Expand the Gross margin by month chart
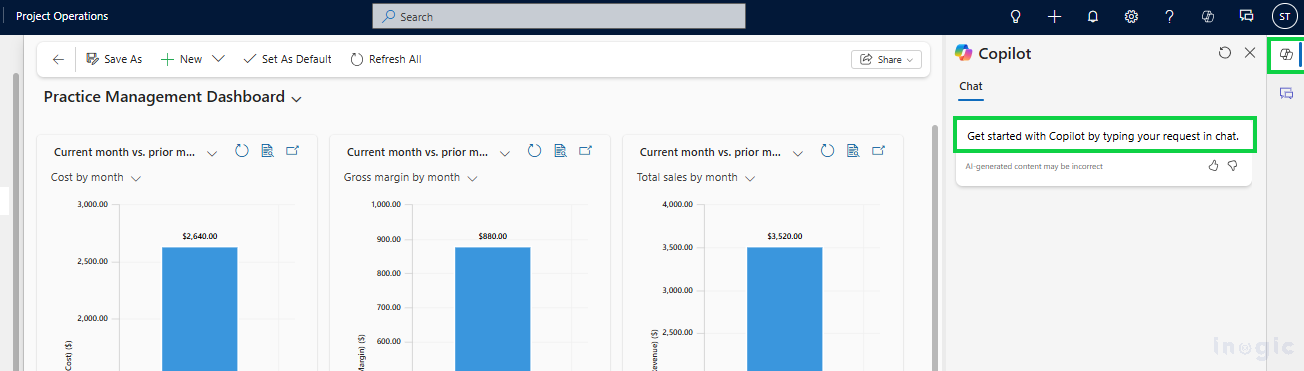 [x=586, y=151]
